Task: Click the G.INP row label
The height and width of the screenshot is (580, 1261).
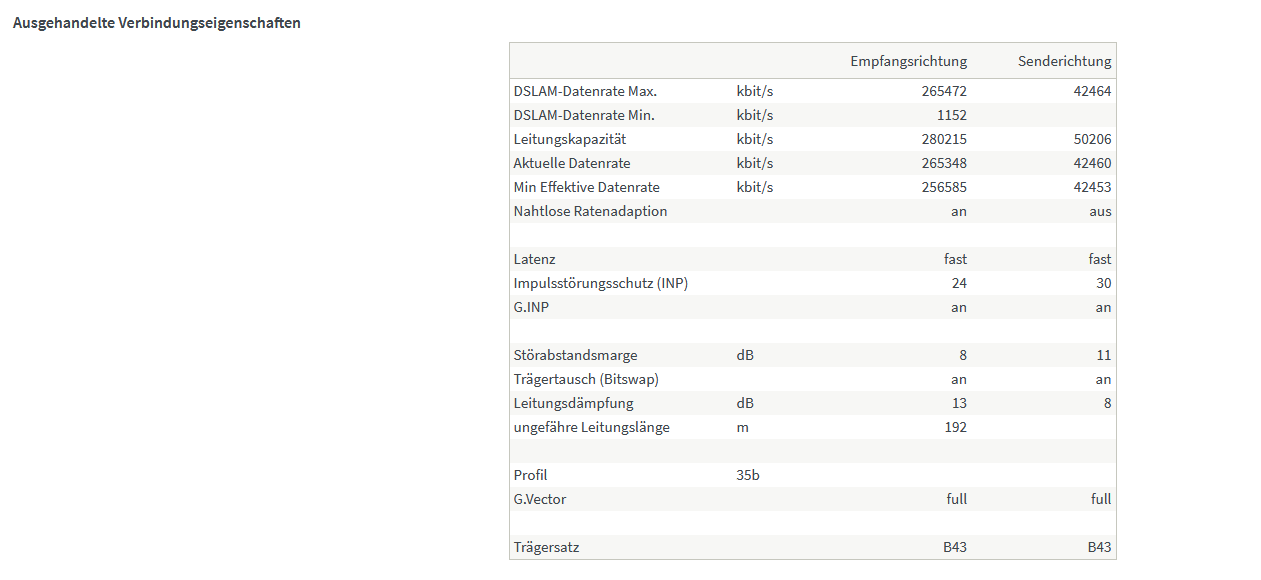Action: [x=531, y=307]
